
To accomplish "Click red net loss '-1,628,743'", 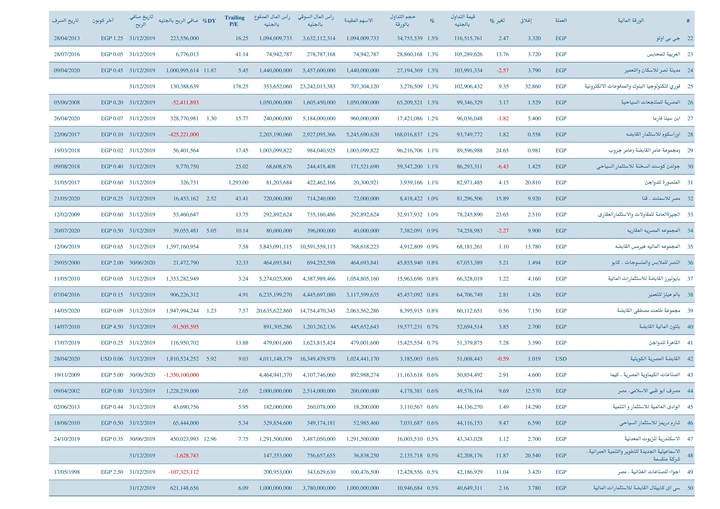I will (x=186, y=455).
